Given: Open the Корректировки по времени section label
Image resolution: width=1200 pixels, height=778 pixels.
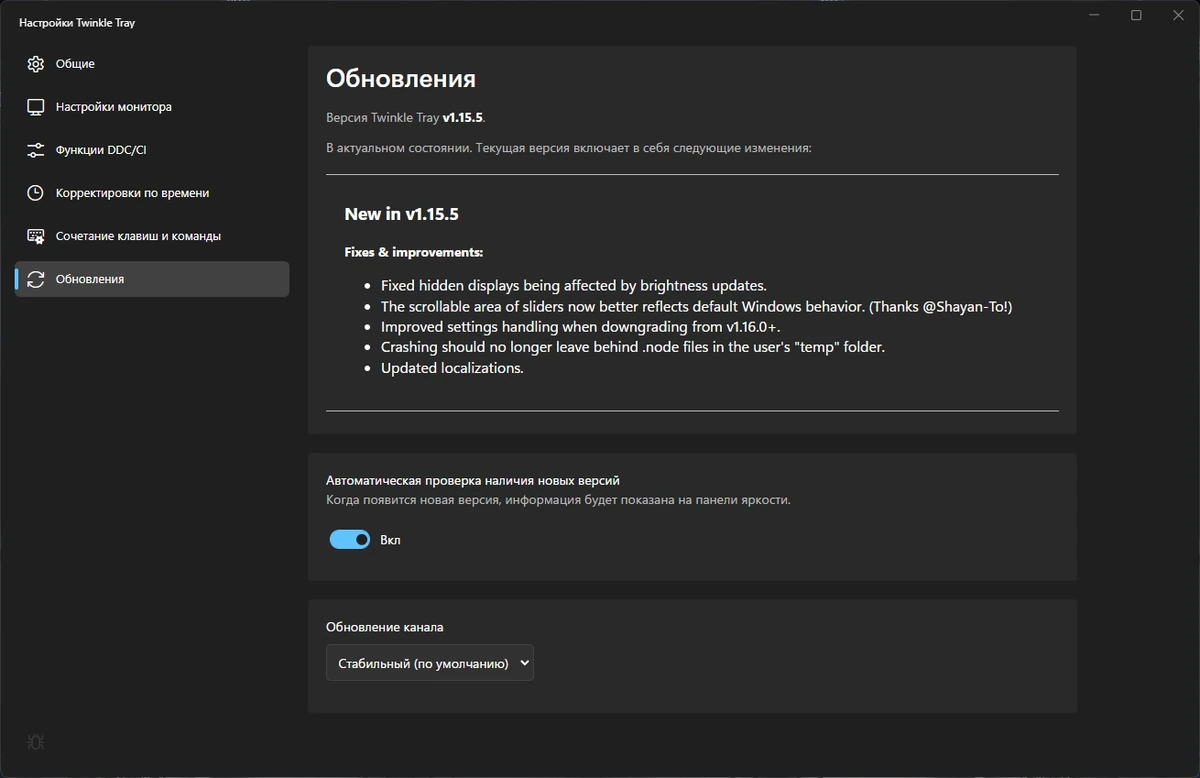Looking at the screenshot, I should 132,193.
